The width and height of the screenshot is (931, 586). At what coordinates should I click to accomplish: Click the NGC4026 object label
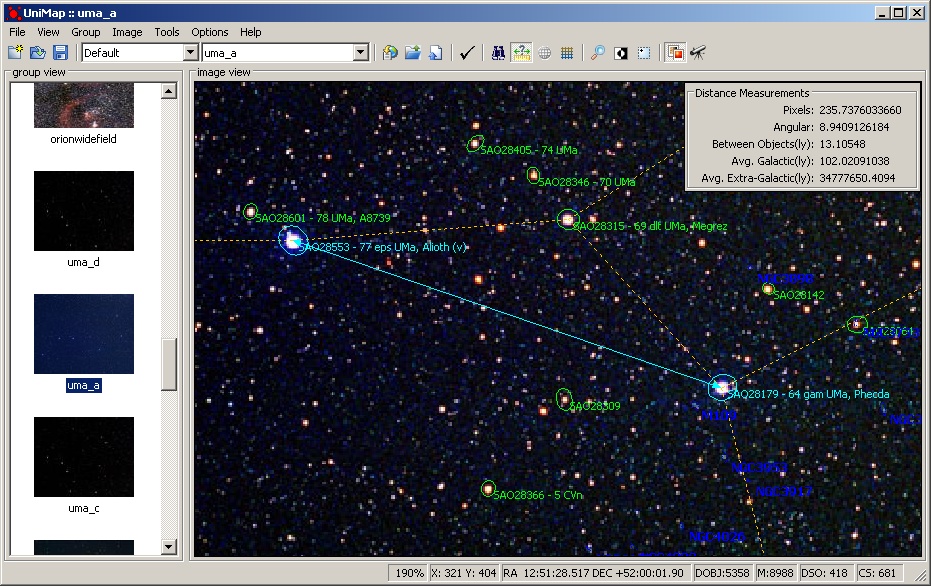coord(717,537)
